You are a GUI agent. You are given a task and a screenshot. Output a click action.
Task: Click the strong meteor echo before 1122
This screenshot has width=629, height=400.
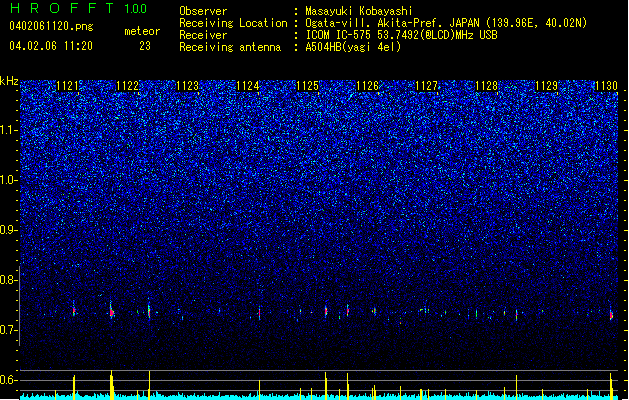pos(112,311)
